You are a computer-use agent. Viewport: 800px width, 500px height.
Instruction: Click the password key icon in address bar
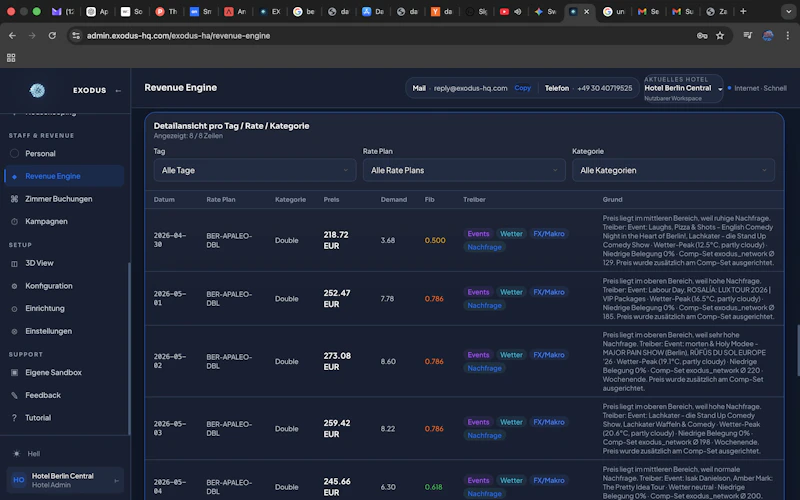tap(702, 36)
